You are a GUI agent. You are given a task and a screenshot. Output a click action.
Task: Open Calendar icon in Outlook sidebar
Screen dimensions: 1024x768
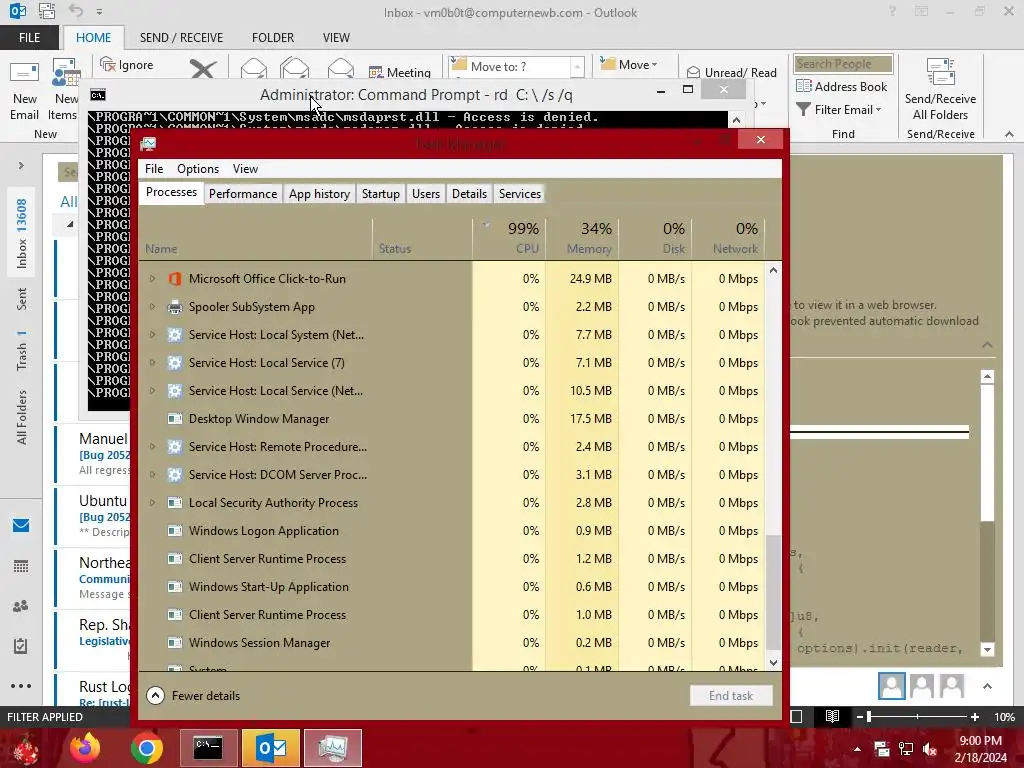point(21,566)
